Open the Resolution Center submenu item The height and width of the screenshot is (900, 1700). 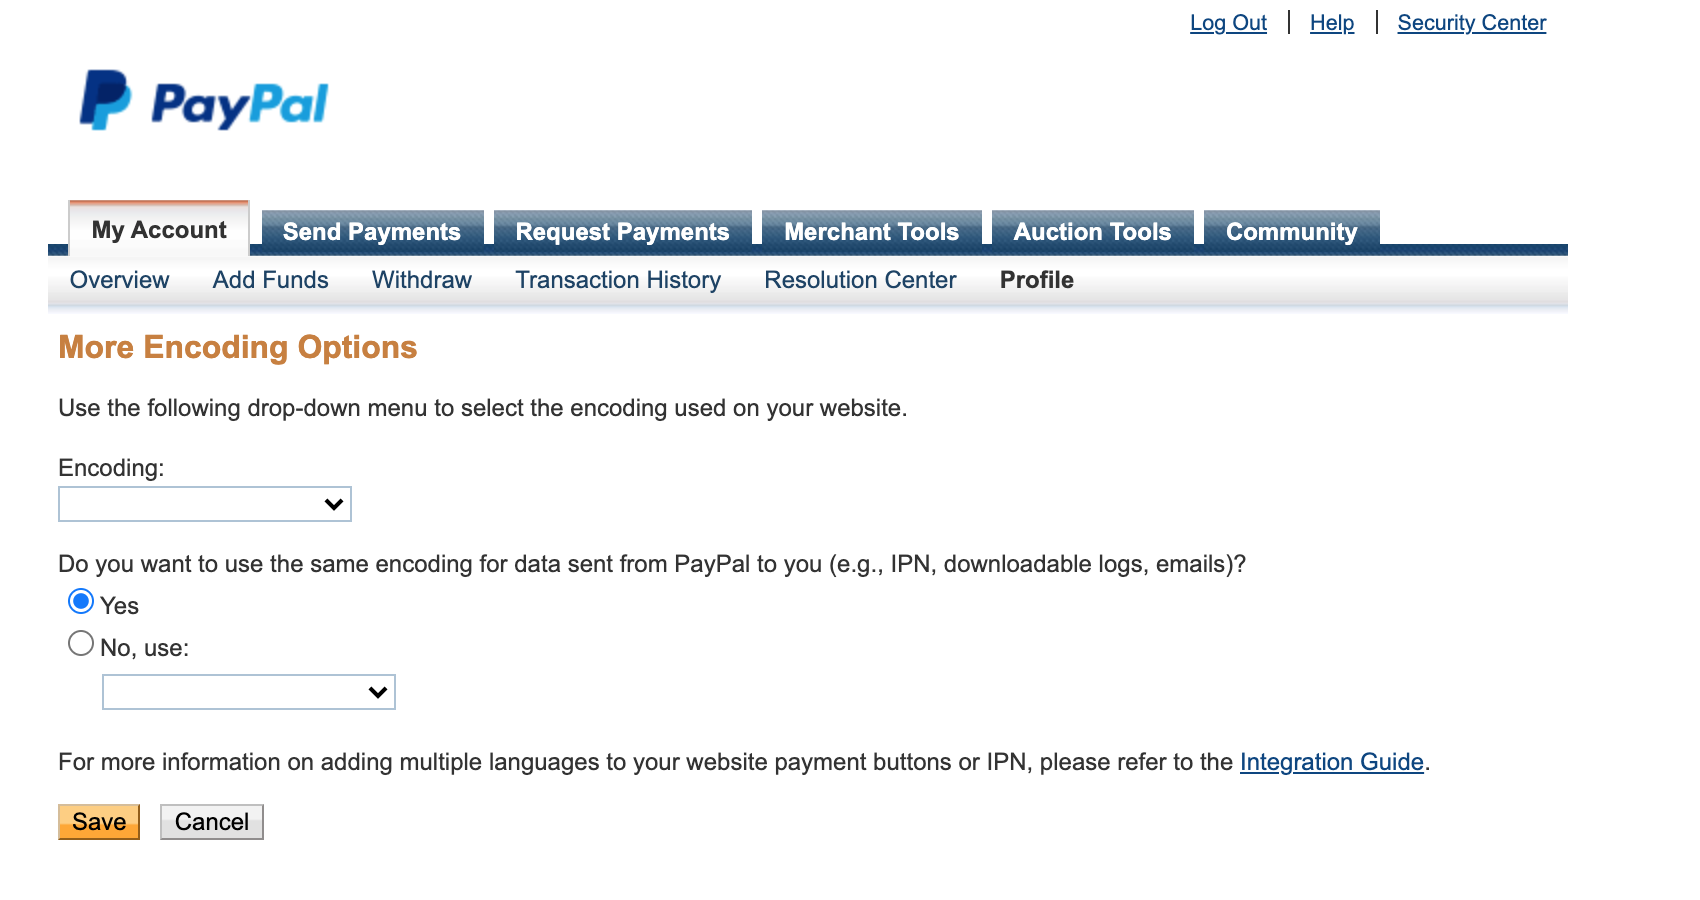click(860, 280)
